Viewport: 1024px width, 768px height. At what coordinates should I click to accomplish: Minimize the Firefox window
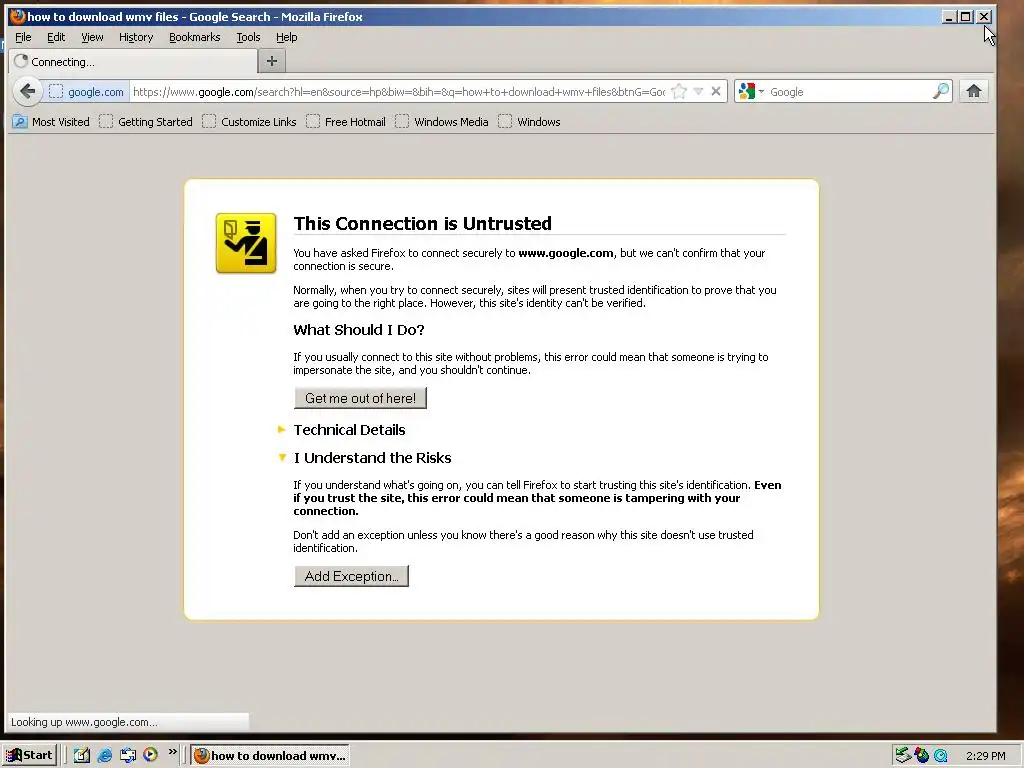pos(949,16)
